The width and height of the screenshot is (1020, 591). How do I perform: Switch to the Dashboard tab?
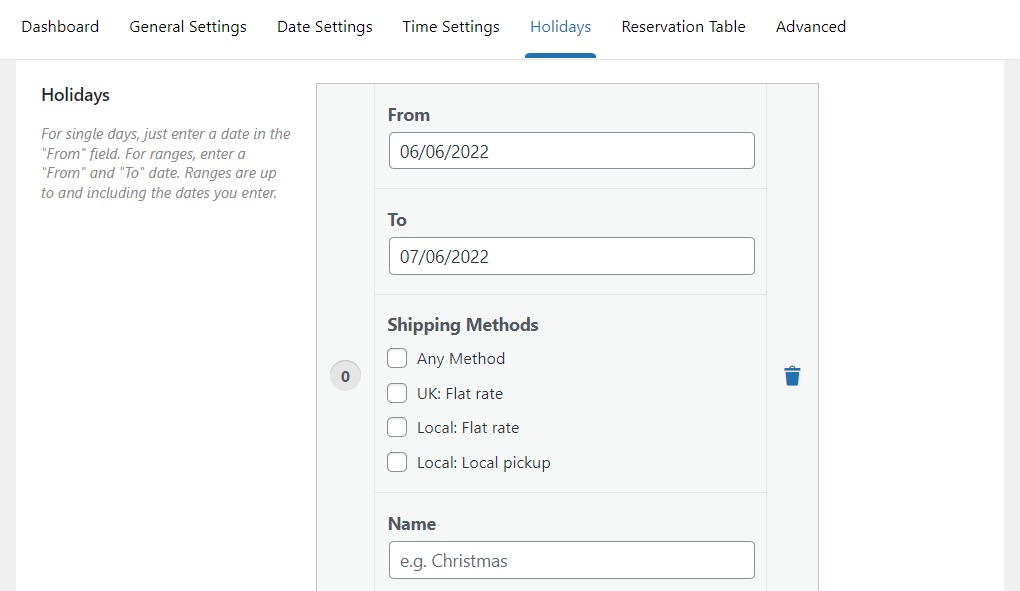click(60, 27)
